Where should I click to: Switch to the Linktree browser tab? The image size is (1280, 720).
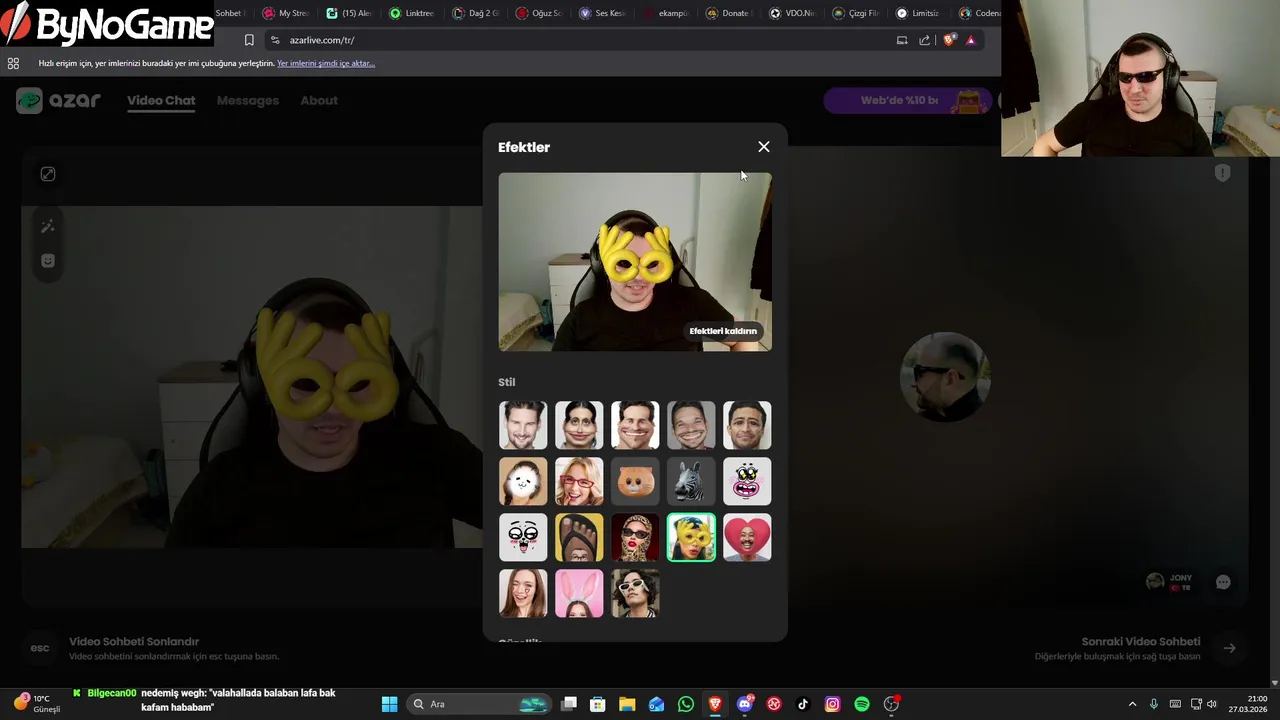pos(412,13)
